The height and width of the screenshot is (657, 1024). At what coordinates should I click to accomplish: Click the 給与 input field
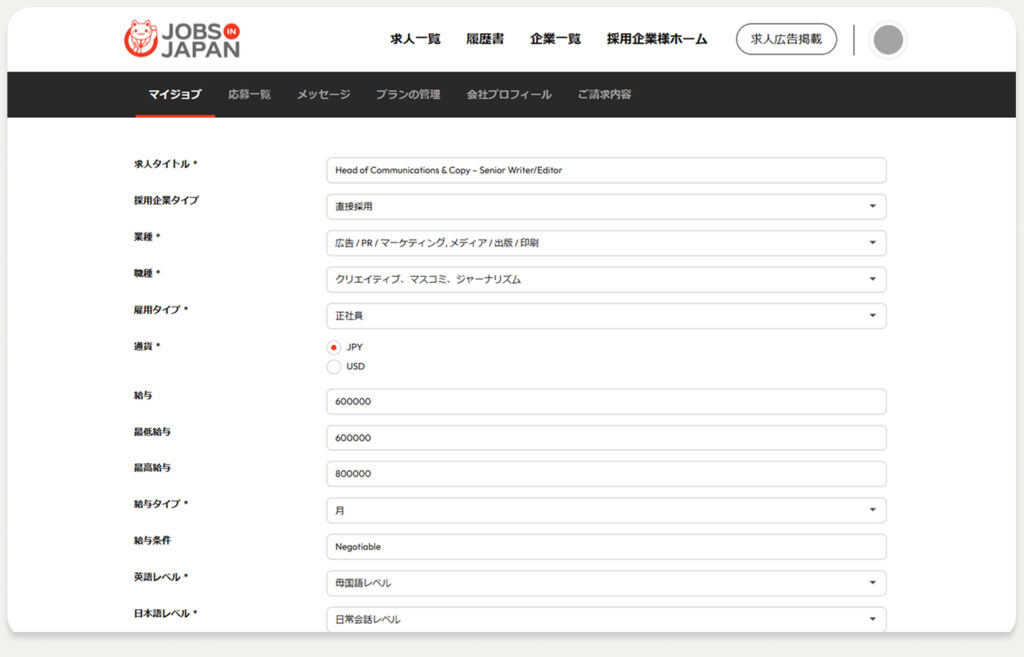[606, 402]
